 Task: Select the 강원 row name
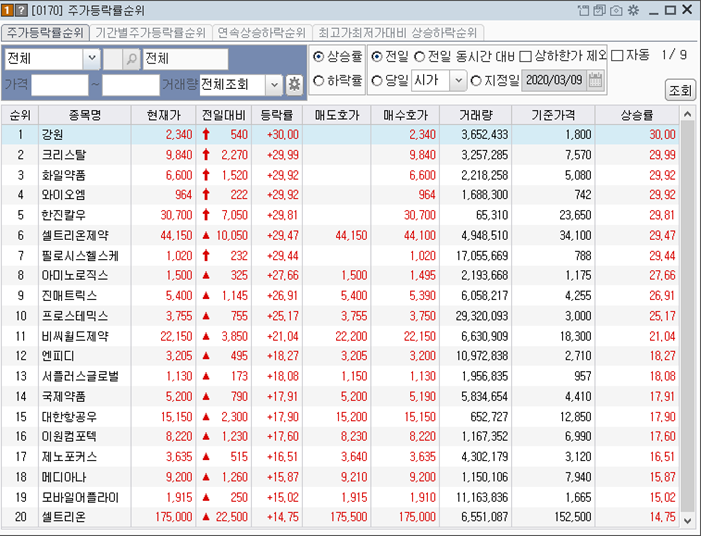(x=52, y=135)
